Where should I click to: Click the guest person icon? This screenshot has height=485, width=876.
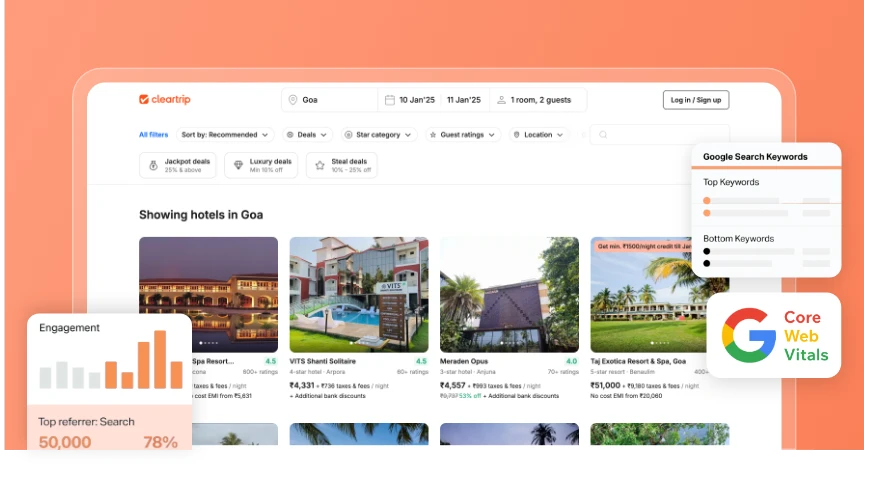pos(501,100)
